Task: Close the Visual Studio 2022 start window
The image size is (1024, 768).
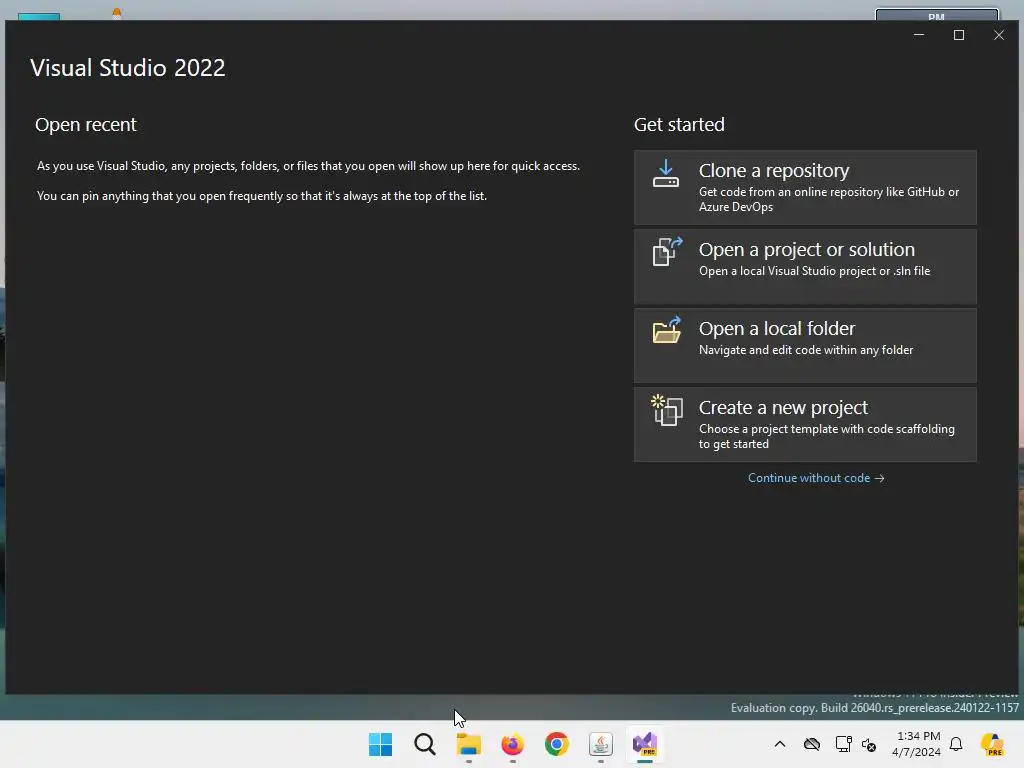Action: pyautogui.click(x=999, y=35)
